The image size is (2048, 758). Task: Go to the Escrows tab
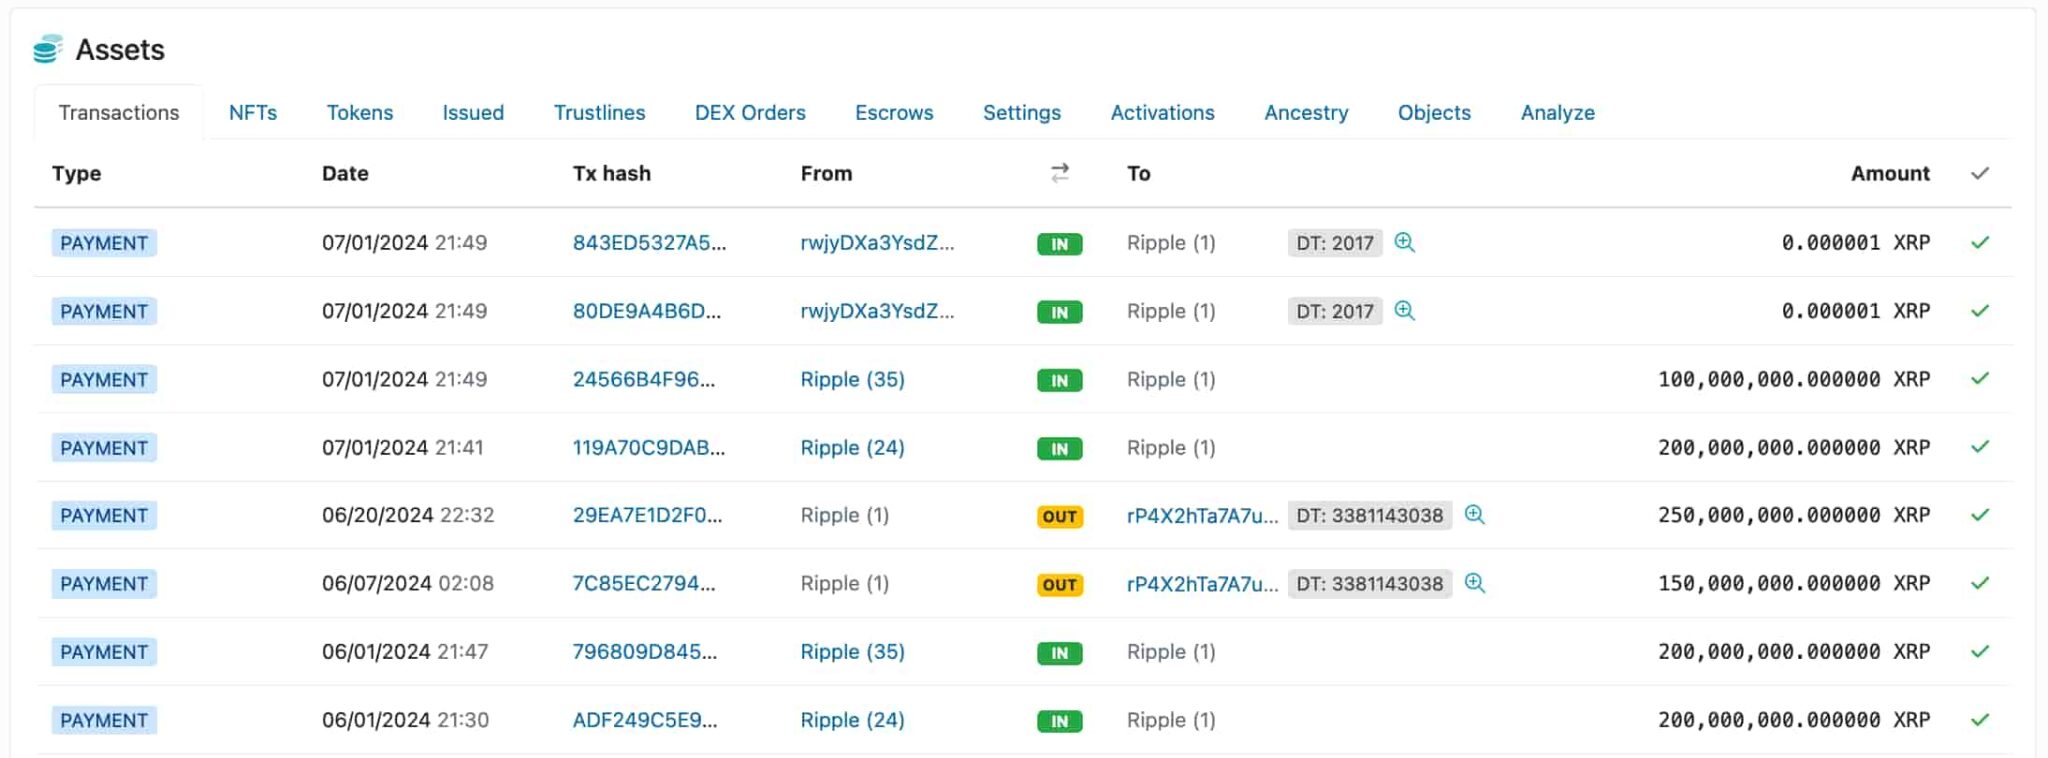[x=894, y=113]
